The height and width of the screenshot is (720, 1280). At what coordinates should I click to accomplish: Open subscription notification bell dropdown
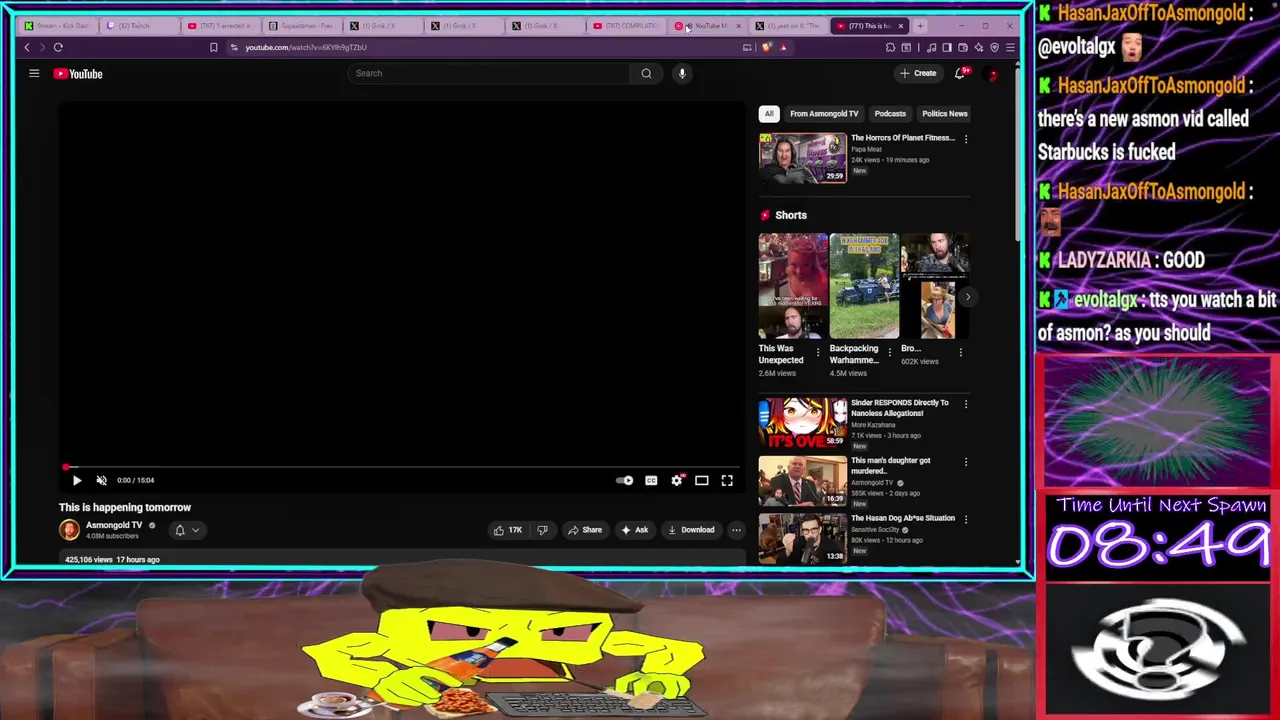pos(187,530)
